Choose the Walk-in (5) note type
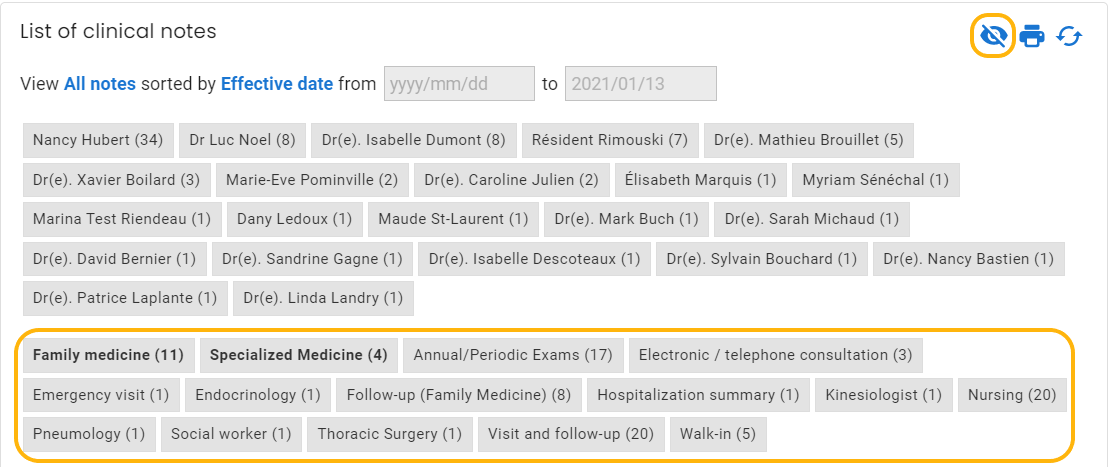The height and width of the screenshot is (467, 1112). click(718, 434)
